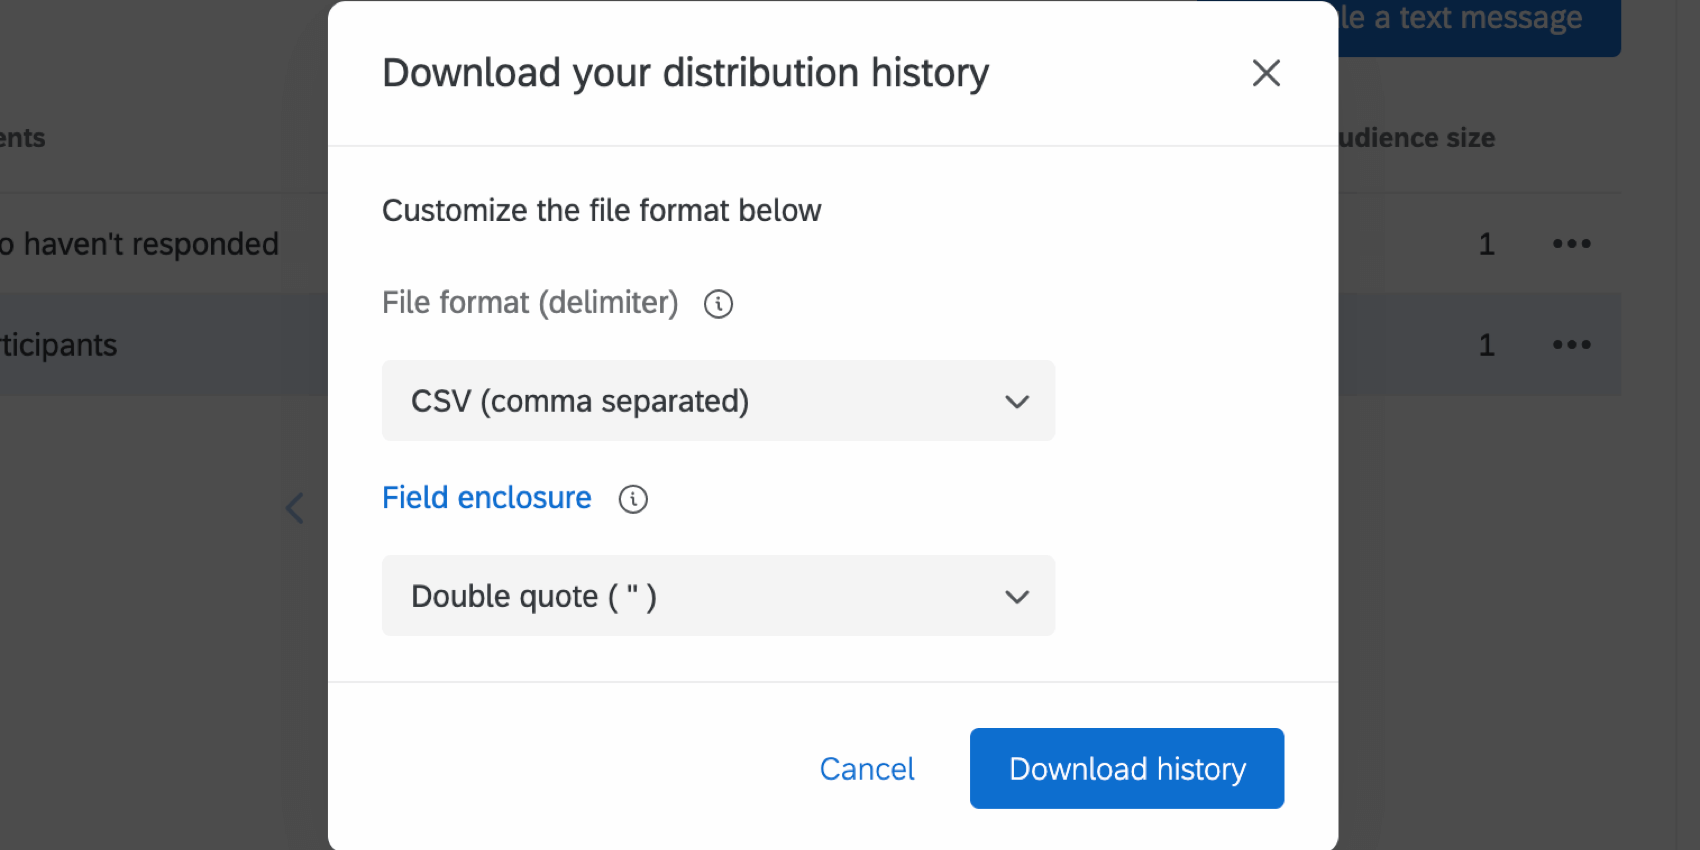This screenshot has width=1700, height=850.
Task: Close the distribution history dialog
Action: 1266,73
